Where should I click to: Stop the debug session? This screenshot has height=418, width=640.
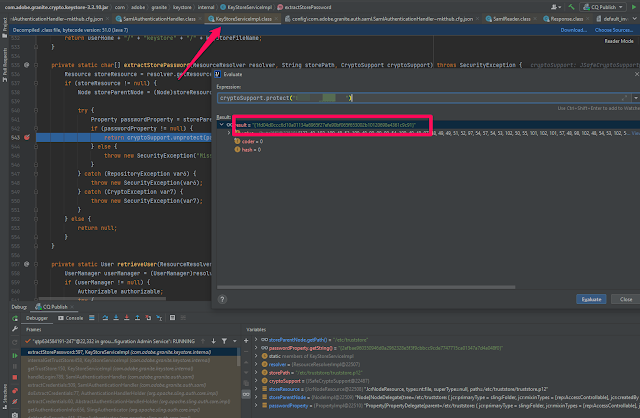click(x=15, y=378)
